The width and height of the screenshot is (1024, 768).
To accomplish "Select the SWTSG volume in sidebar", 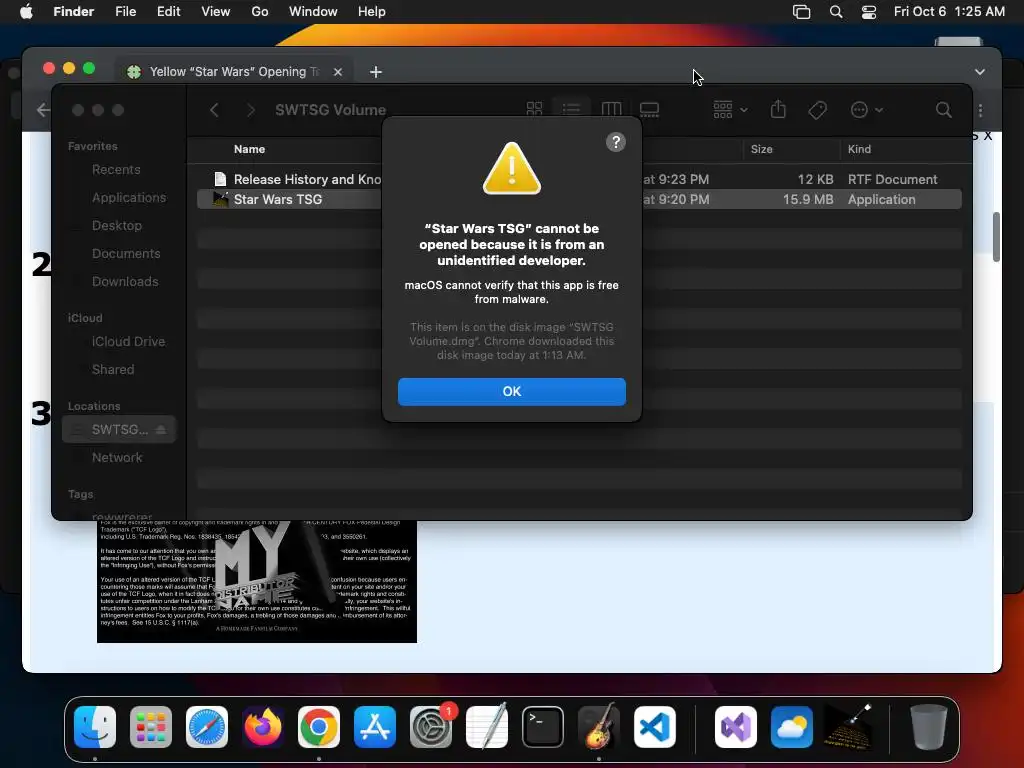I will 120,430.
